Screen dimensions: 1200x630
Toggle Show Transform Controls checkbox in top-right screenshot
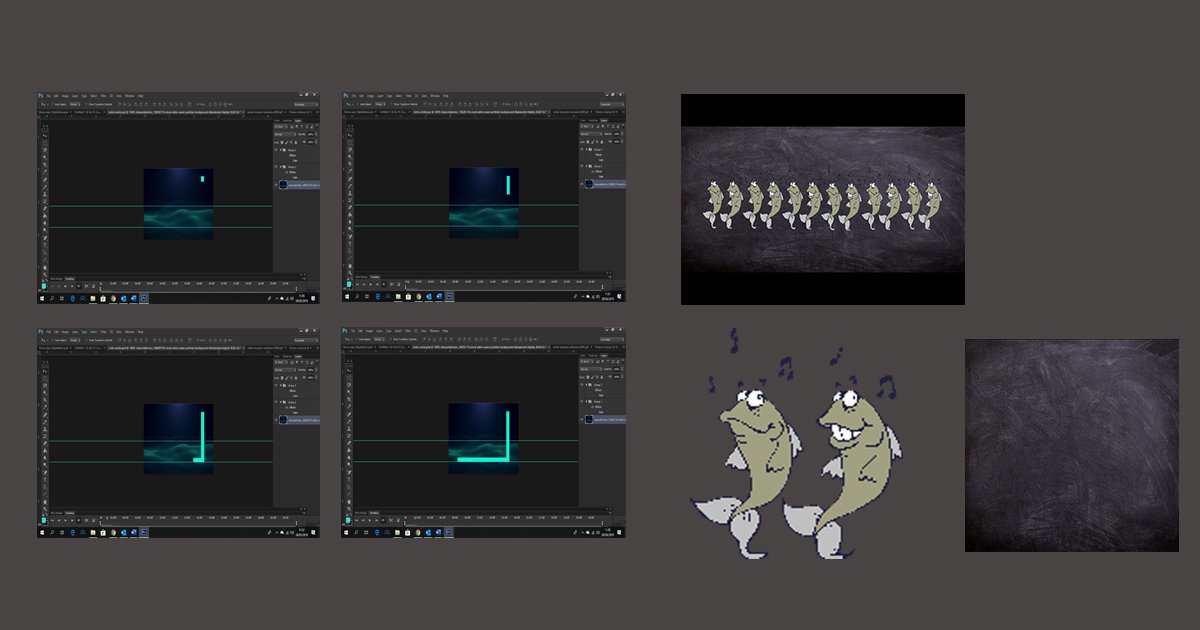coord(391,104)
